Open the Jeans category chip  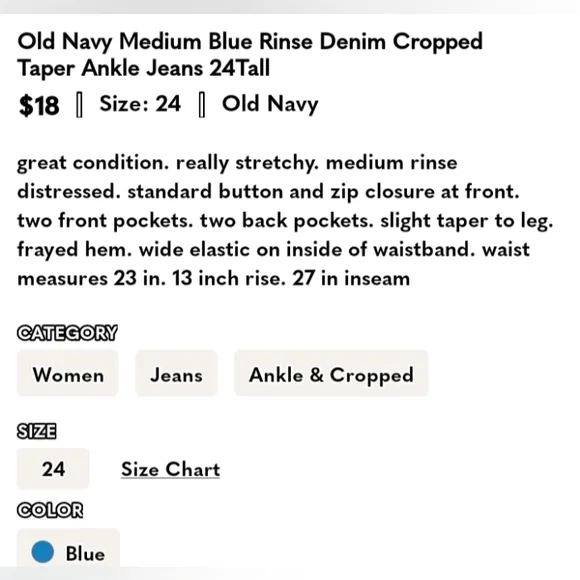(x=176, y=374)
